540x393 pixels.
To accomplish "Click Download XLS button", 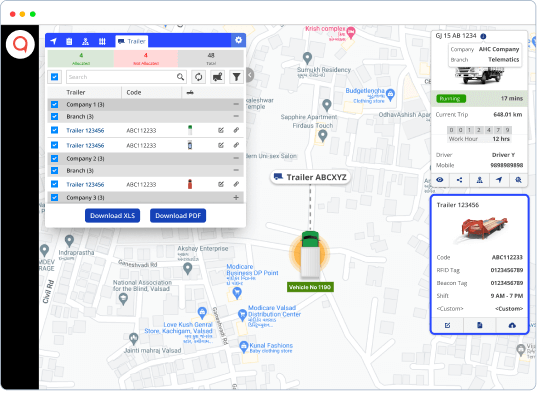I will [x=113, y=216].
